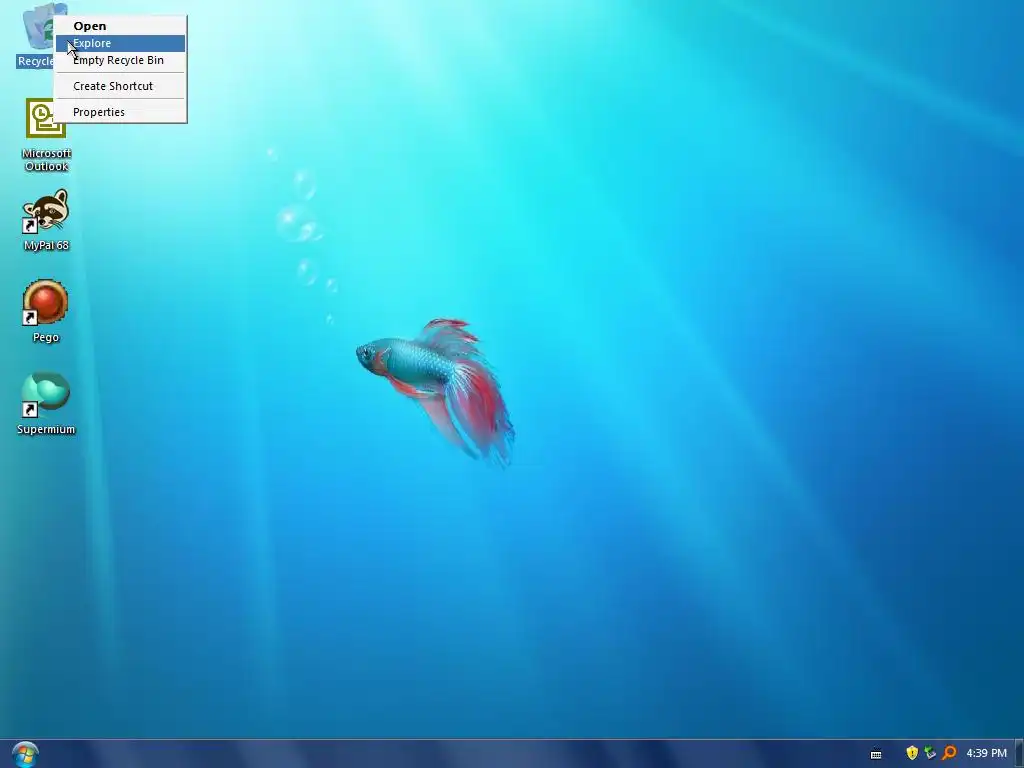Choose Empty Recycle Bin in context menu
1024x768 pixels.
click(x=120, y=60)
